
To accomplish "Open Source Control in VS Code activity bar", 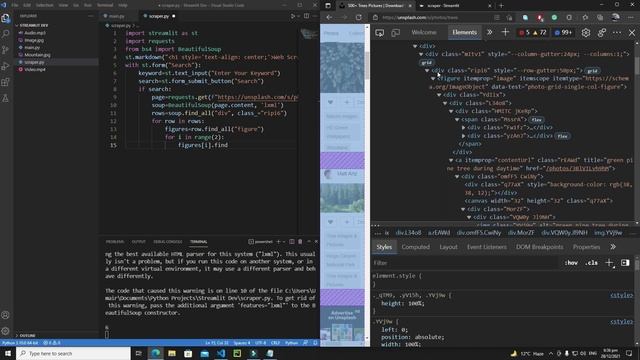I will click(6, 50).
